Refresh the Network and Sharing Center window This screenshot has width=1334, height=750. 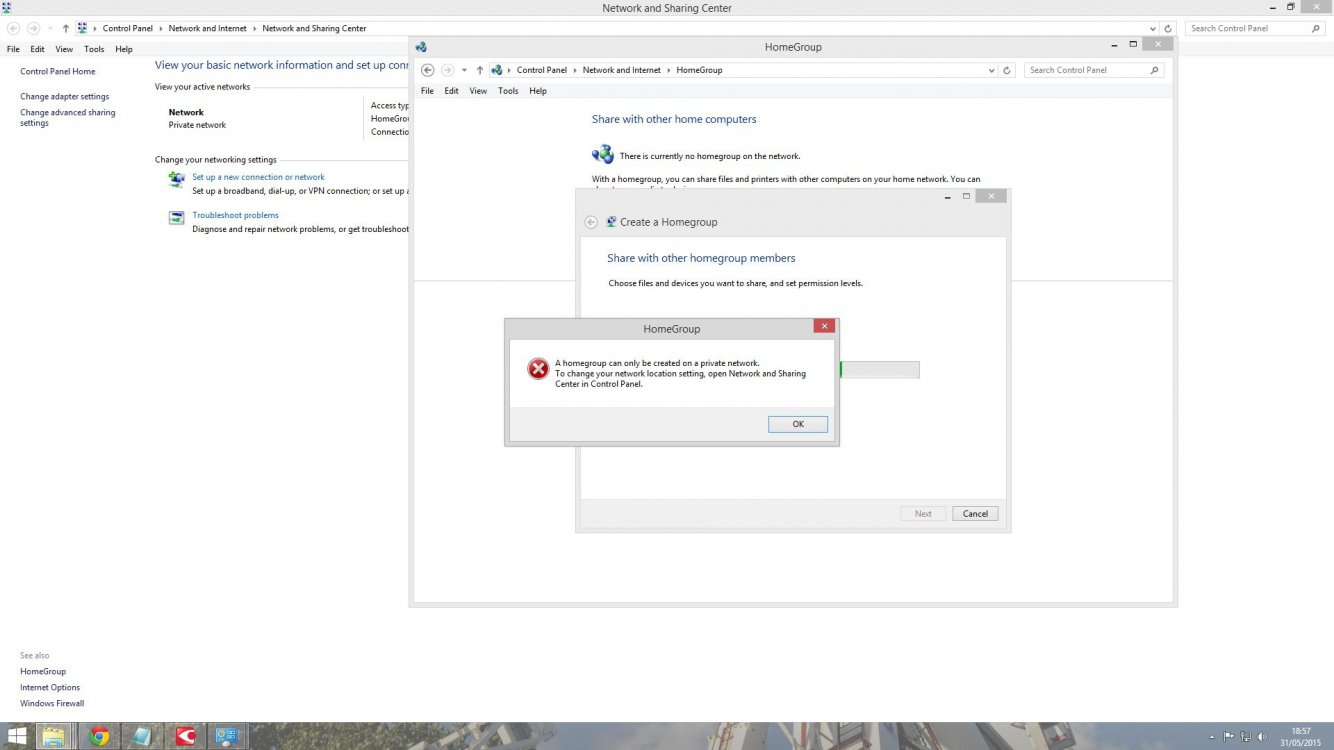click(x=1168, y=29)
